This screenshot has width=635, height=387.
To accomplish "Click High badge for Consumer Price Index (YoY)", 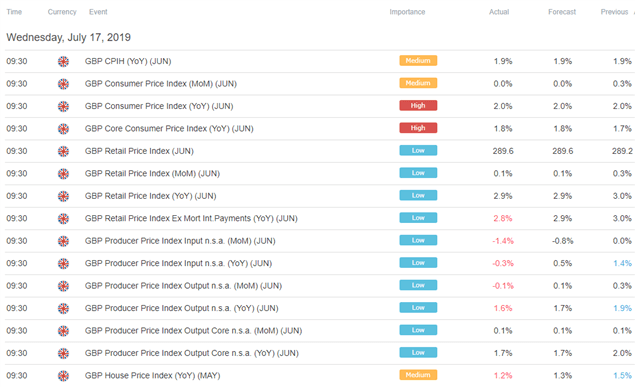I will tap(418, 105).
